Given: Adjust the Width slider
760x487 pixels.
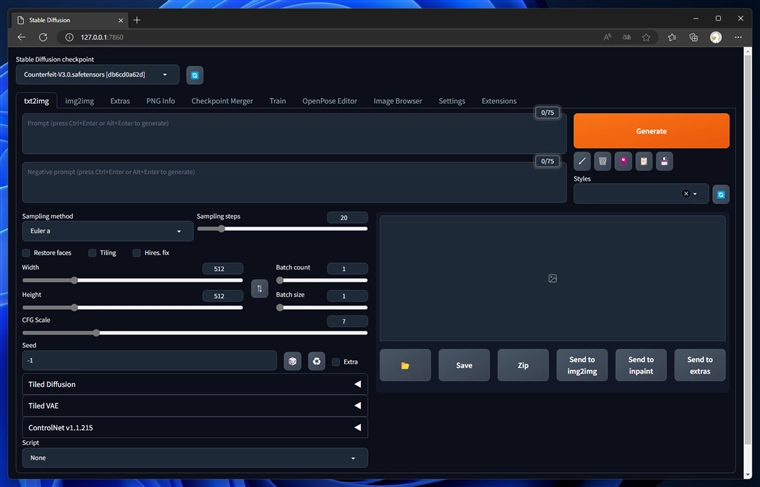Looking at the screenshot, I should (x=132, y=280).
